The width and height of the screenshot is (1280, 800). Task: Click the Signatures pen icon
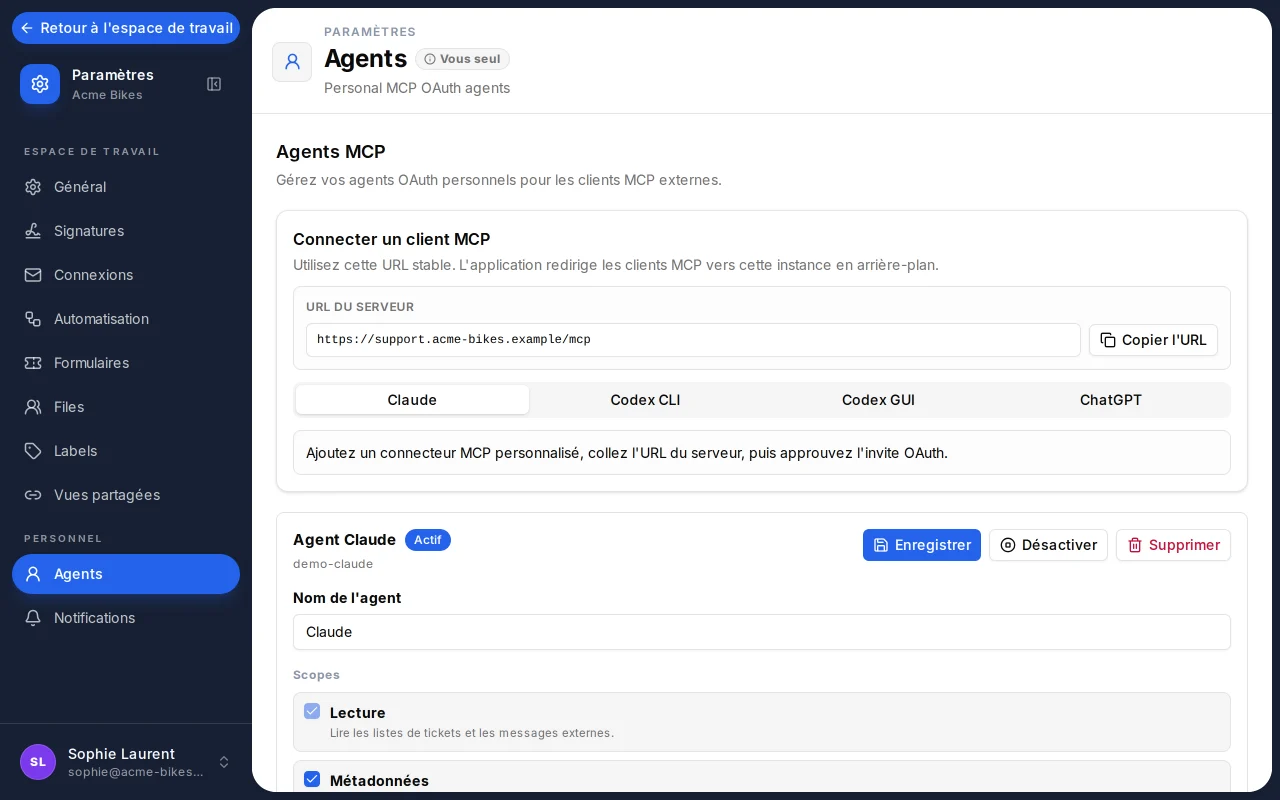point(33,231)
